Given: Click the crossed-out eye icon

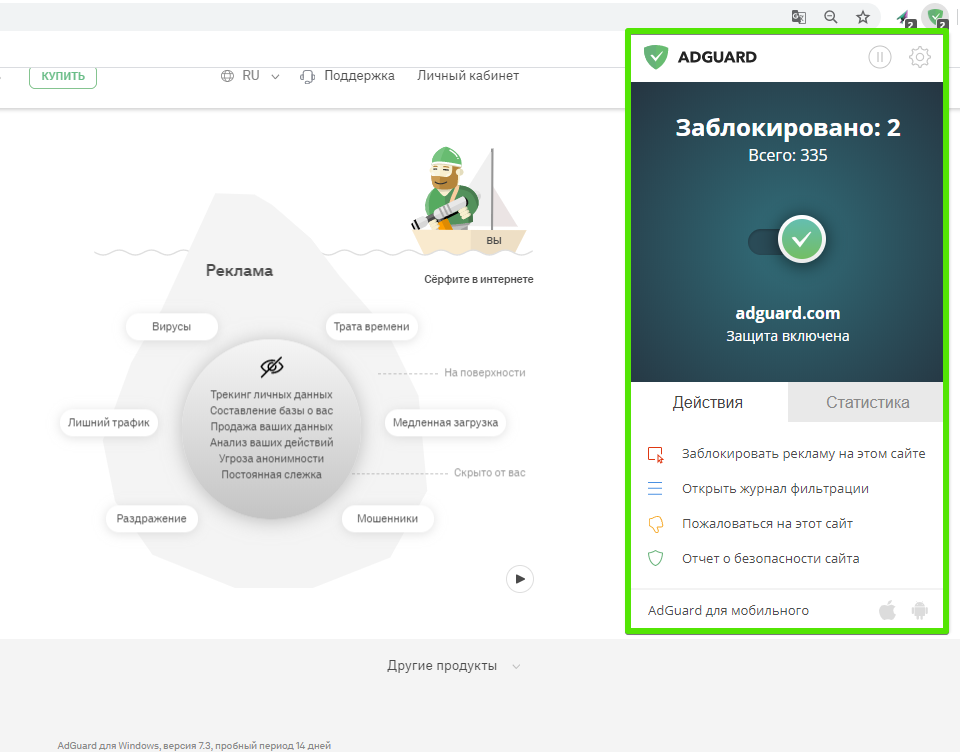Looking at the screenshot, I should [x=272, y=367].
